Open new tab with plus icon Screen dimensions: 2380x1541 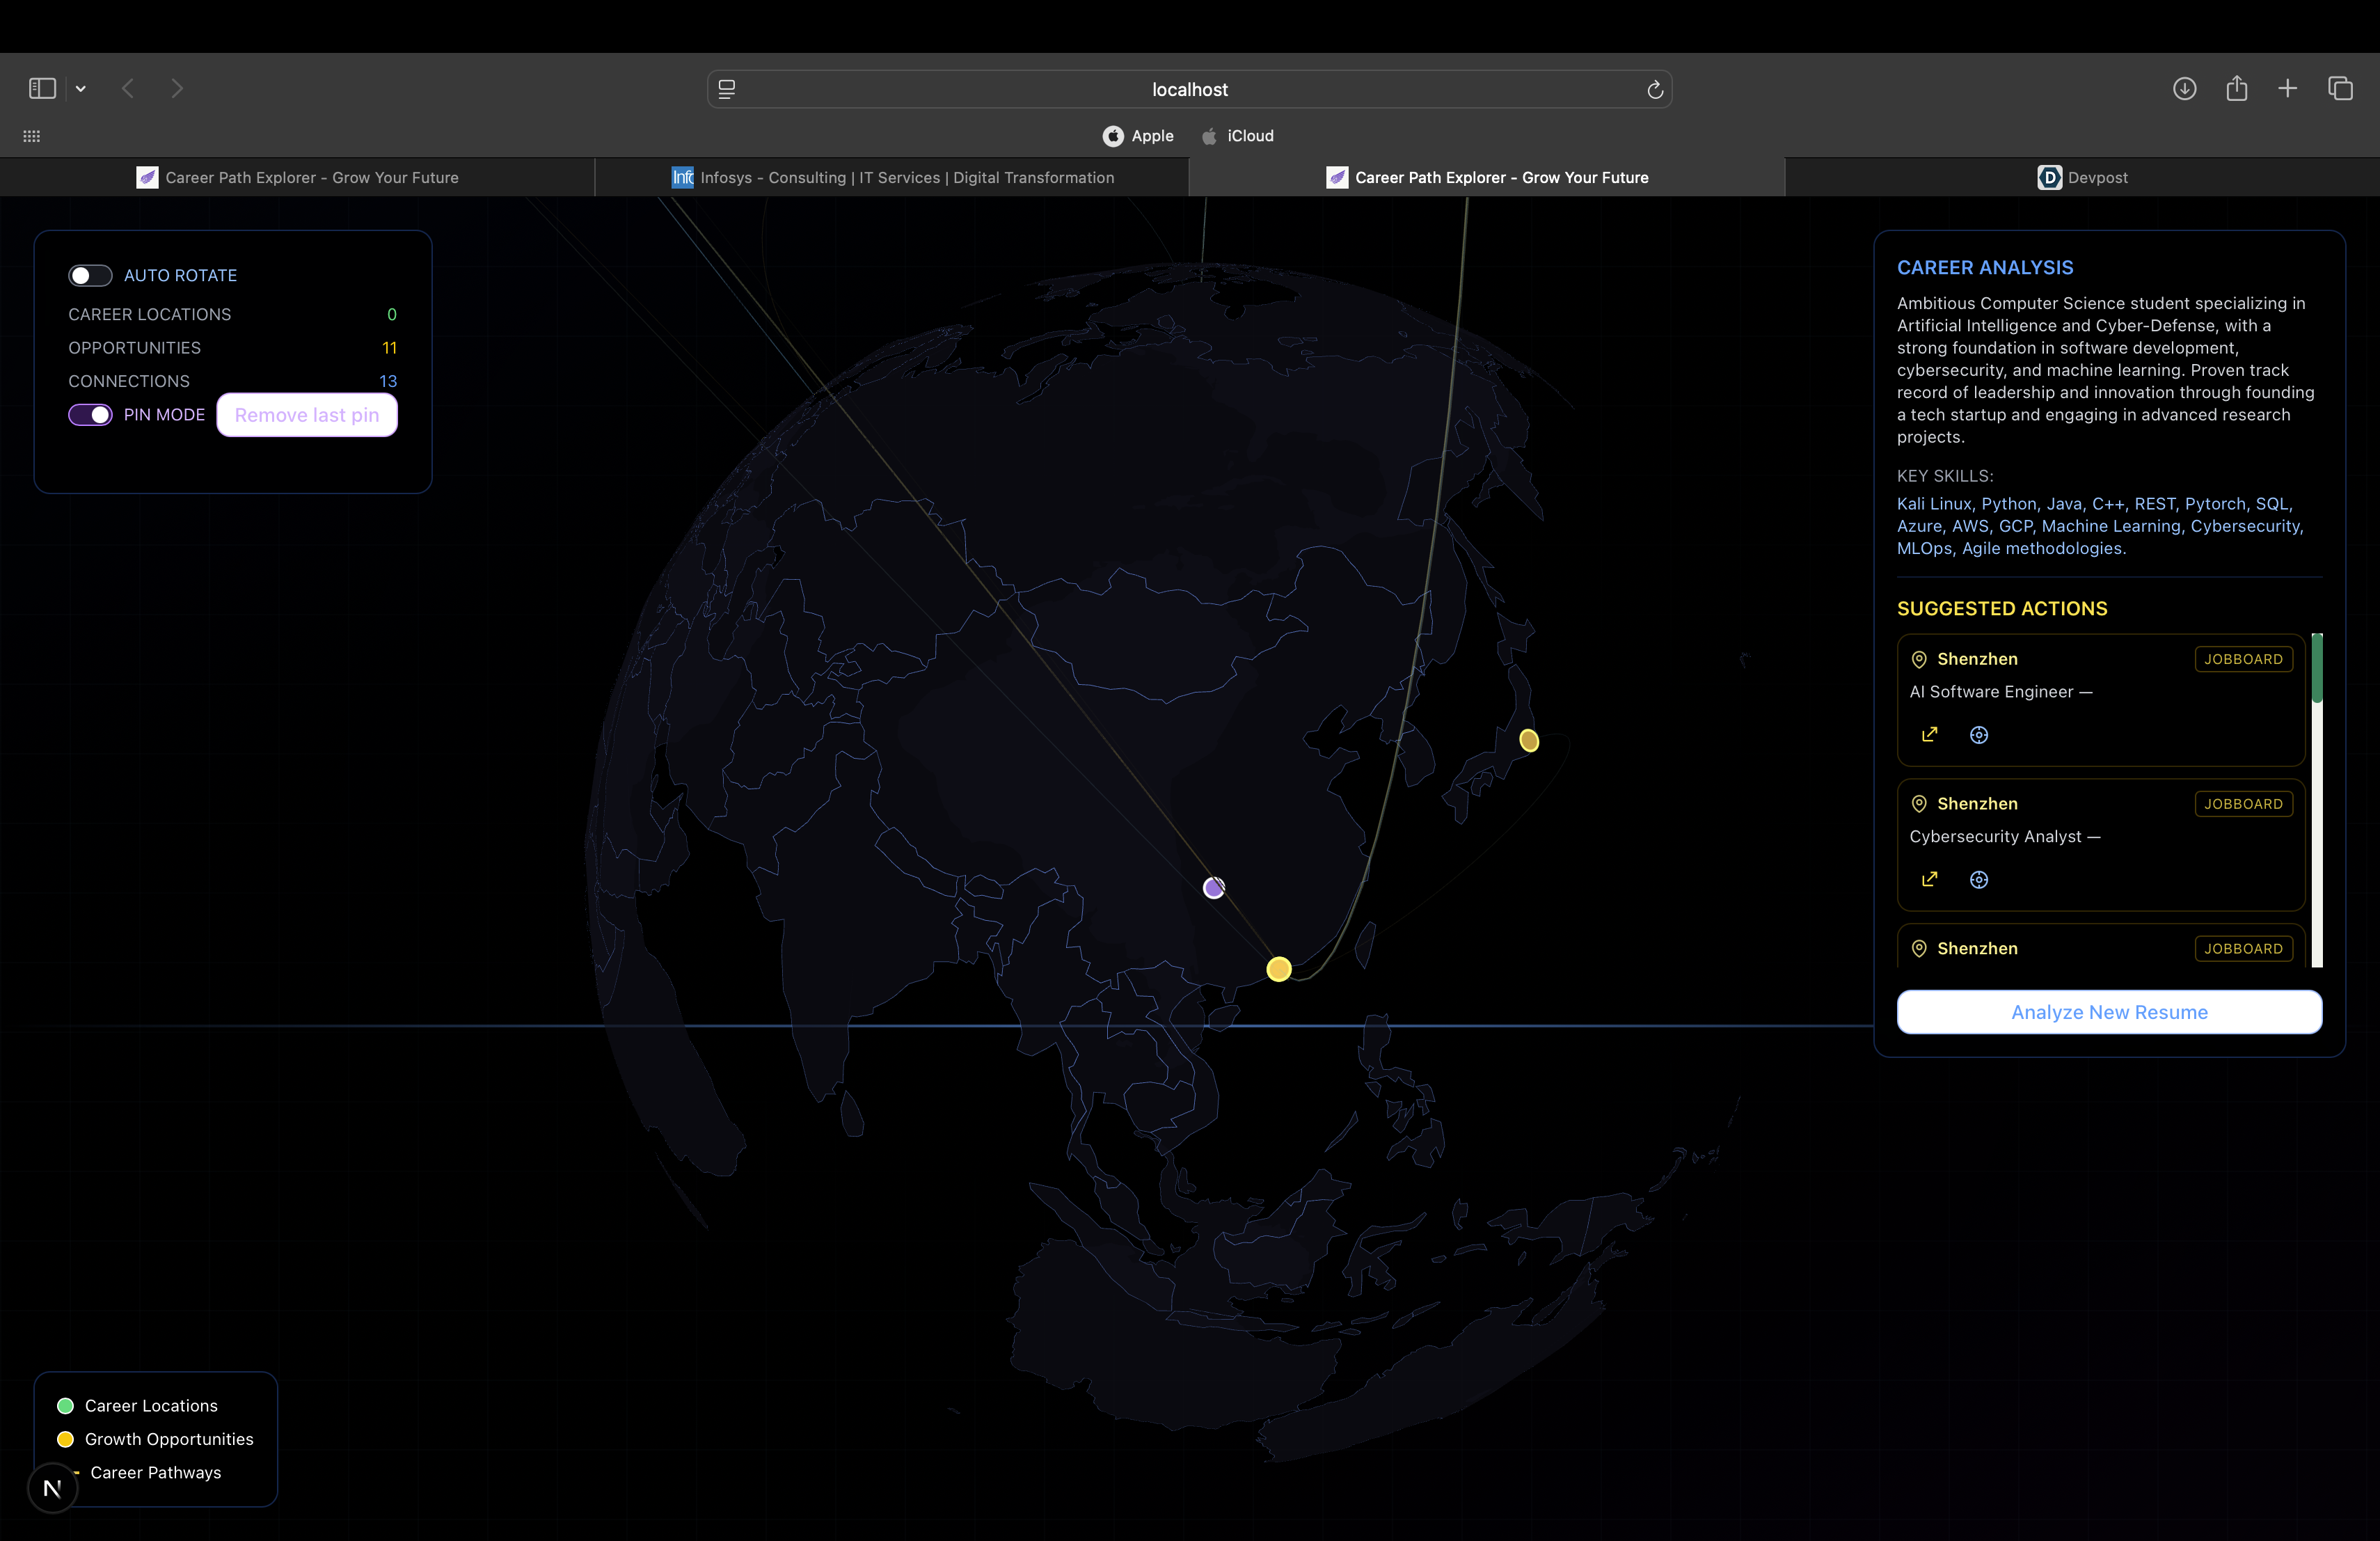[2287, 89]
